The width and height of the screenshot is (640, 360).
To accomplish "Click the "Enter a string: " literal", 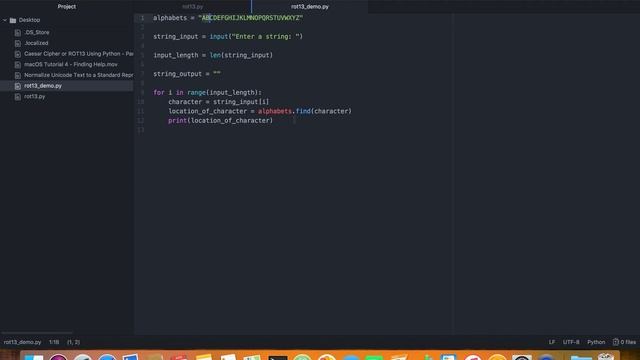I will coord(265,37).
